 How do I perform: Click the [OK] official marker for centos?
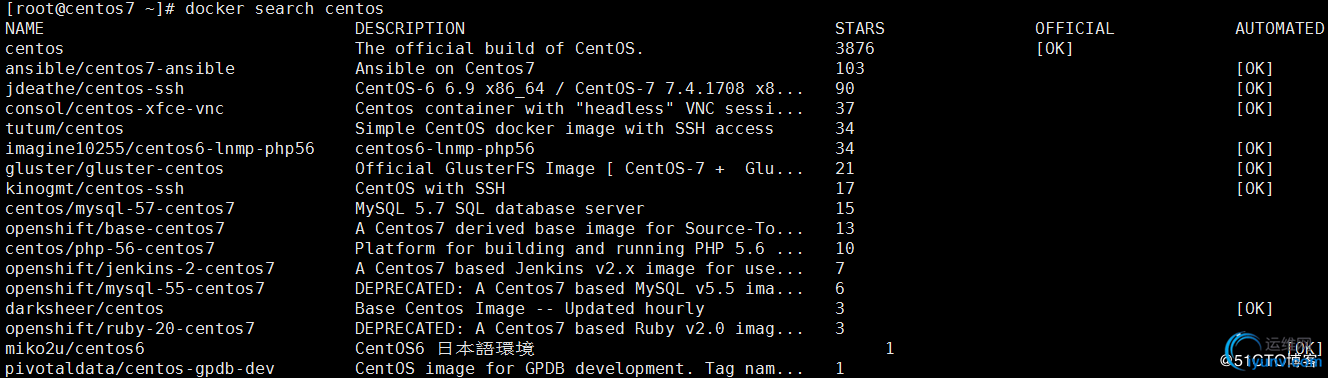(1055, 48)
